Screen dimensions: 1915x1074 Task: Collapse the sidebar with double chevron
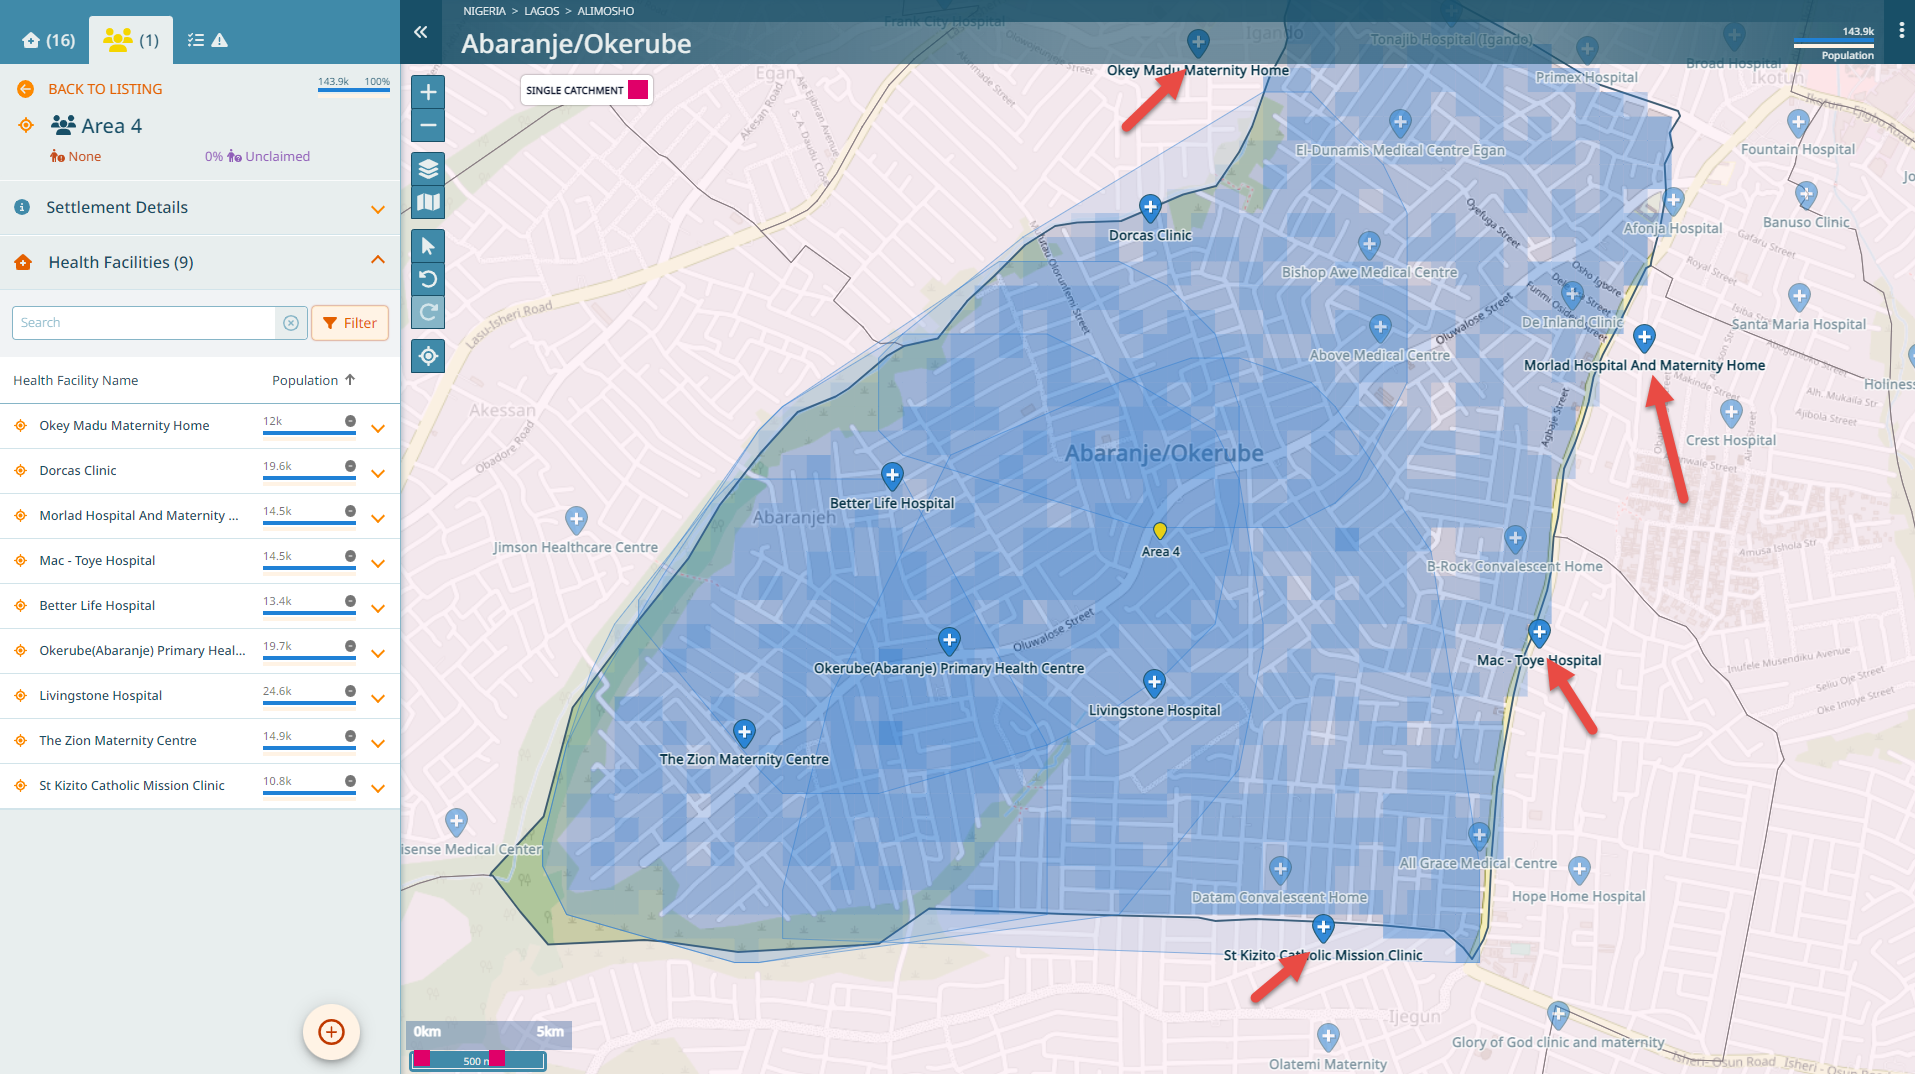tap(421, 32)
